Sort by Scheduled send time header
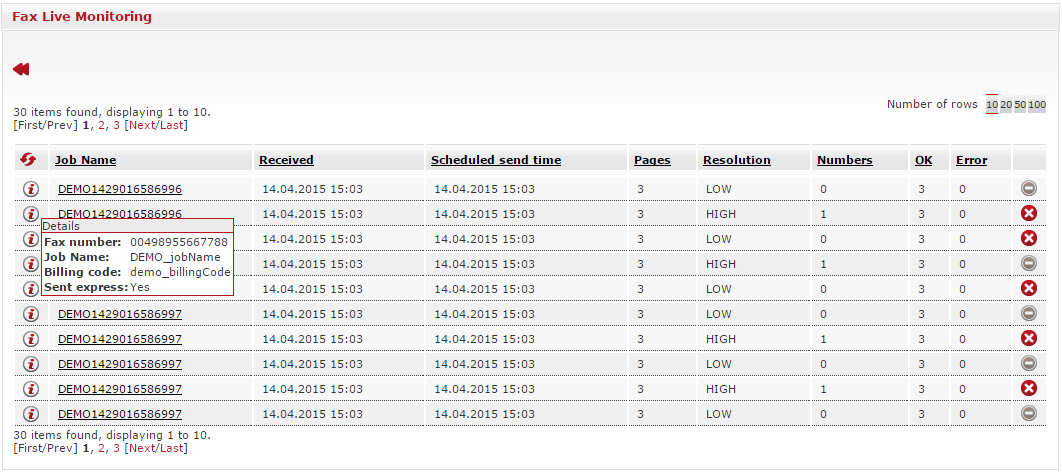The height and width of the screenshot is (473, 1062). (496, 161)
